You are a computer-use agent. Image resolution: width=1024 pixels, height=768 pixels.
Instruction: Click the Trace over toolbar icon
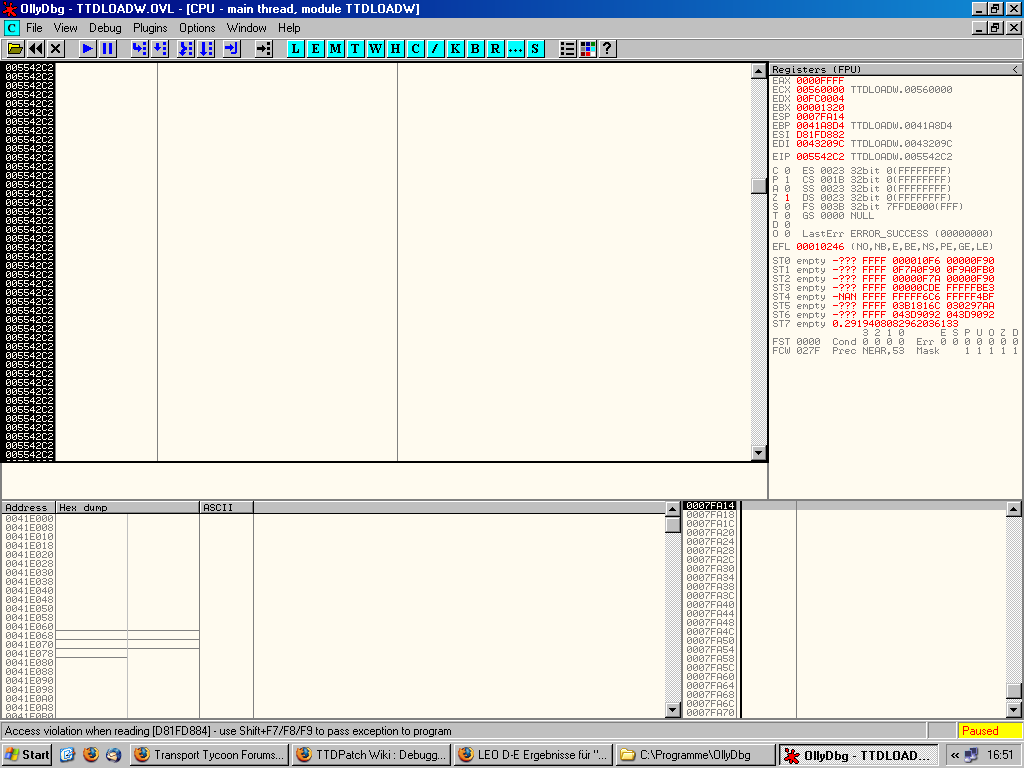(206, 49)
